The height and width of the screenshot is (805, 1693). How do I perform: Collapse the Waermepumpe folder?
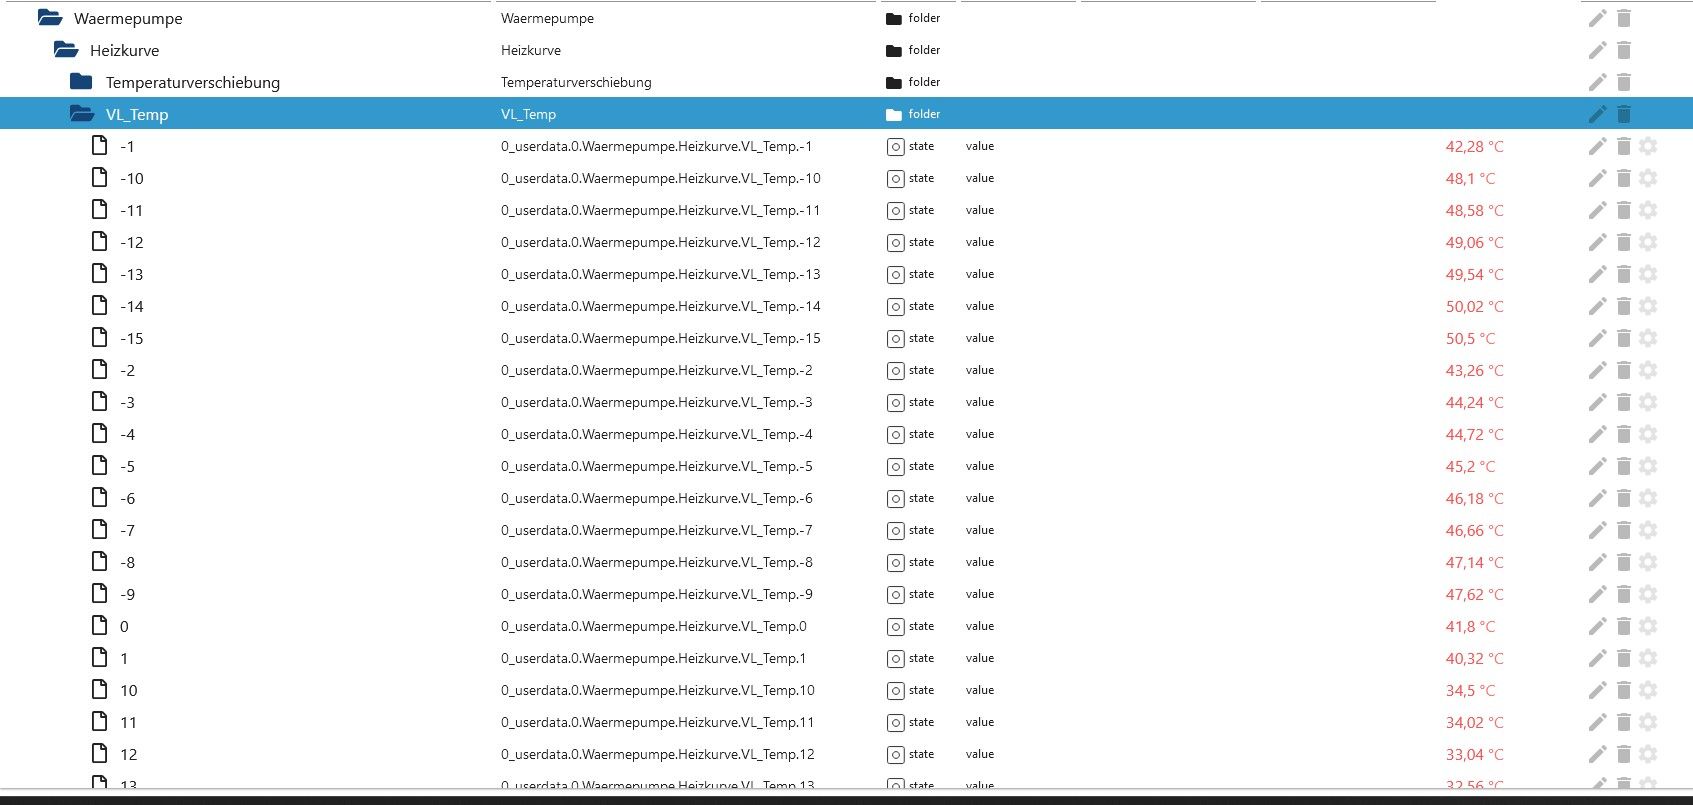(50, 17)
